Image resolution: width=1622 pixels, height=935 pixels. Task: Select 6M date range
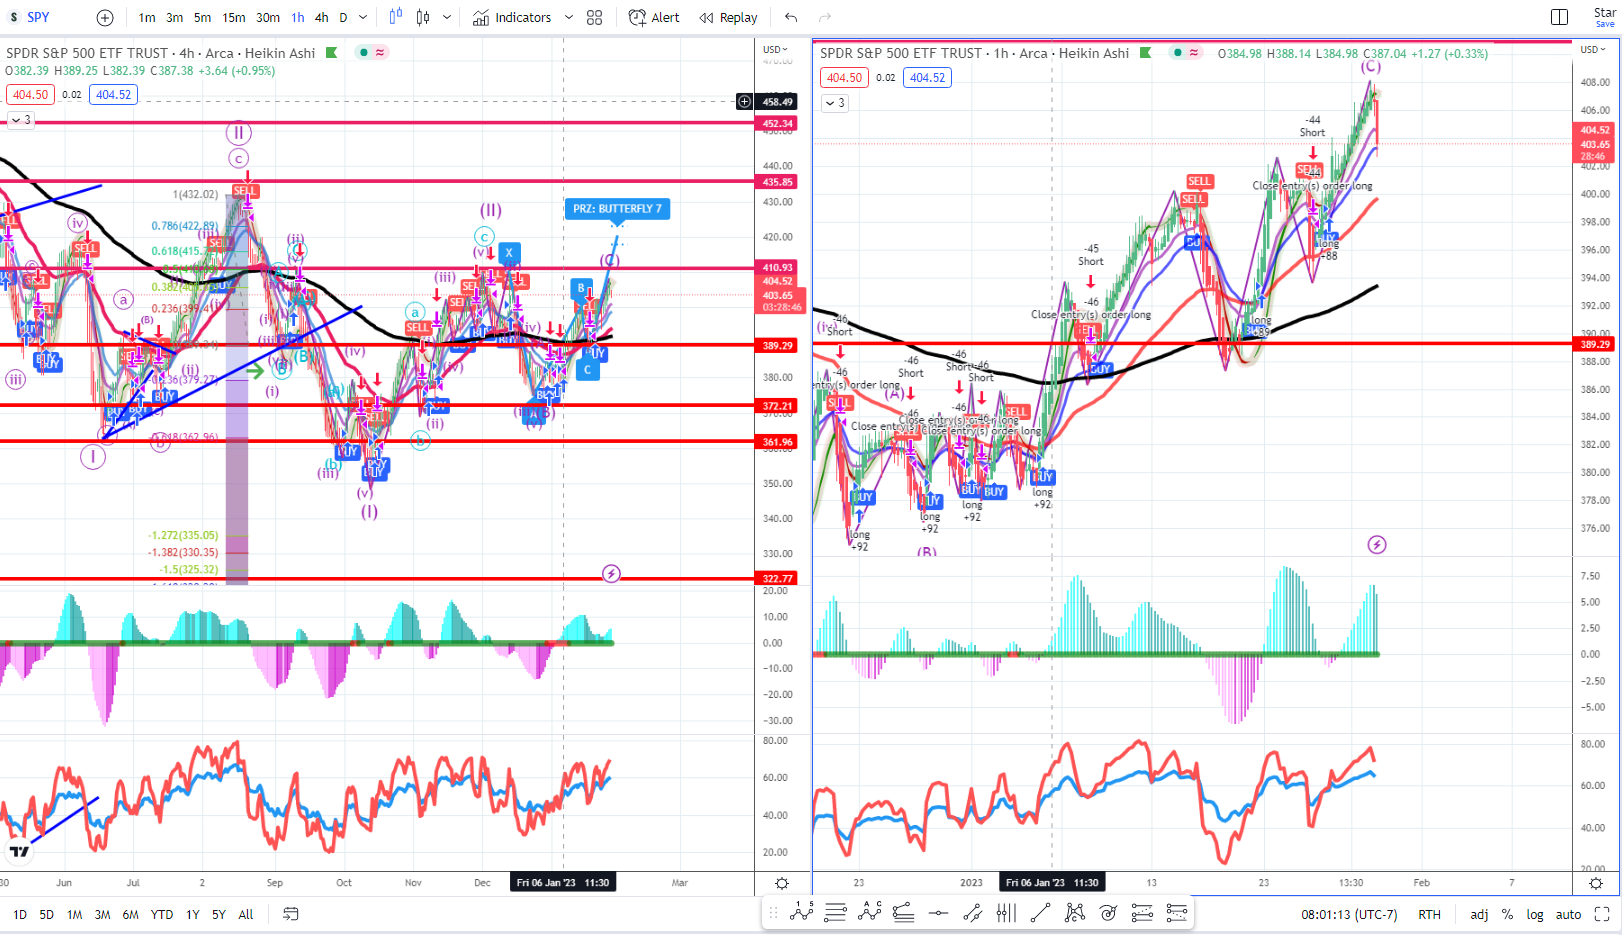coord(131,914)
